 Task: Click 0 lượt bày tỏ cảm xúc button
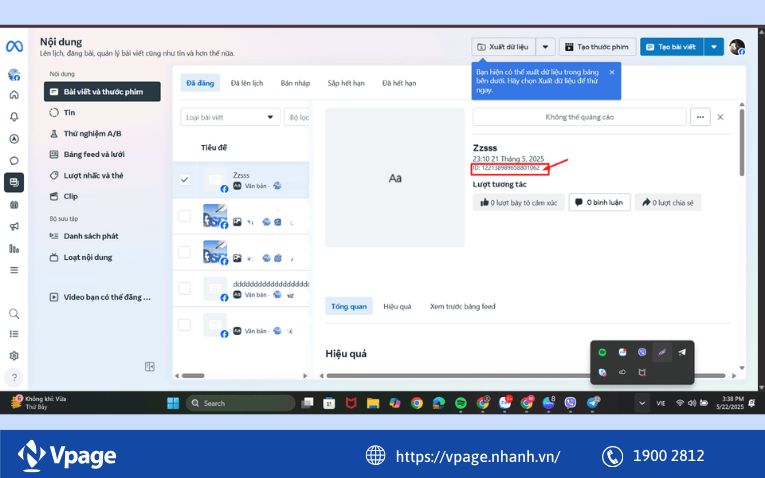519,202
